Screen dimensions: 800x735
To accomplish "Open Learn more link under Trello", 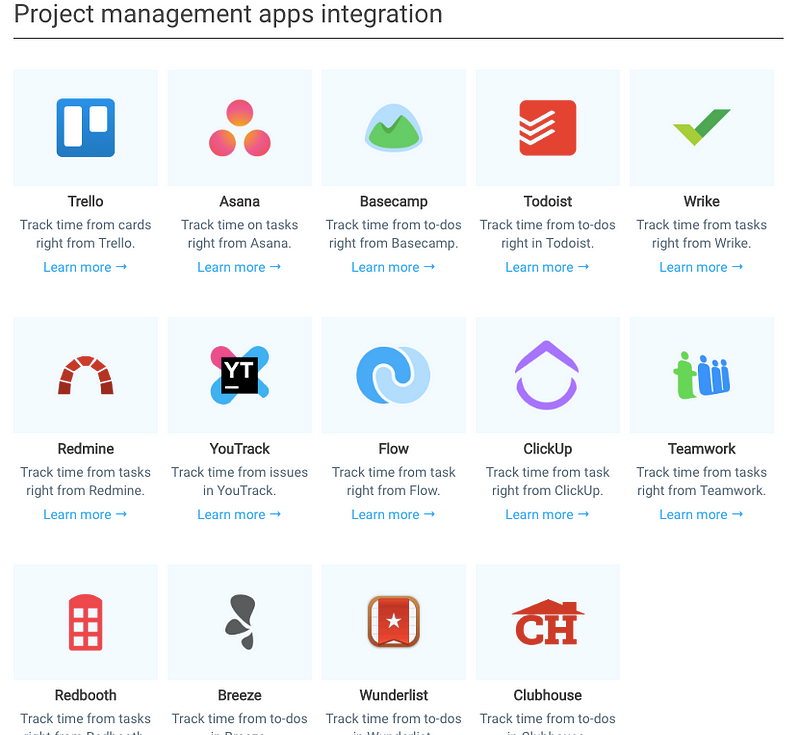I will (x=85, y=267).
